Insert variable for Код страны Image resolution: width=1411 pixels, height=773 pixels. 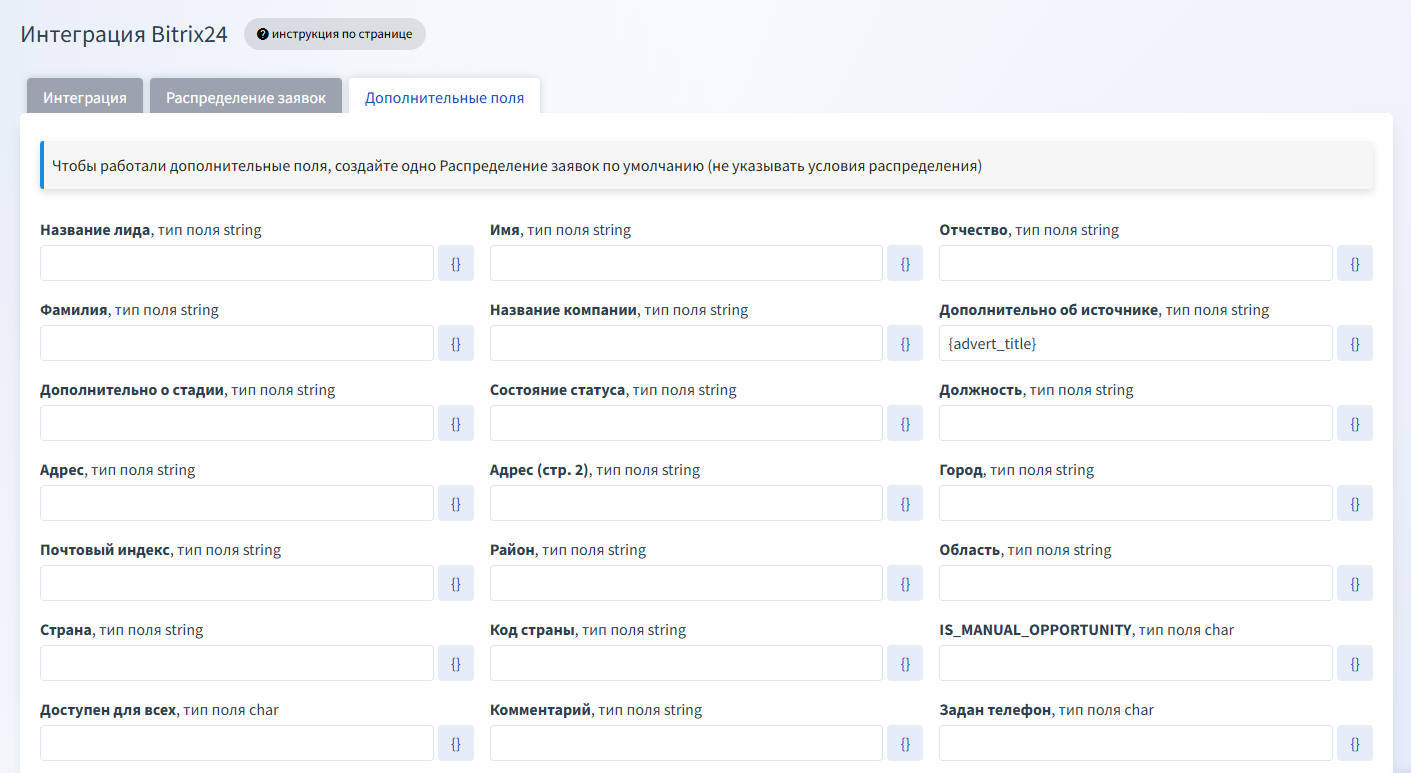tap(905, 663)
